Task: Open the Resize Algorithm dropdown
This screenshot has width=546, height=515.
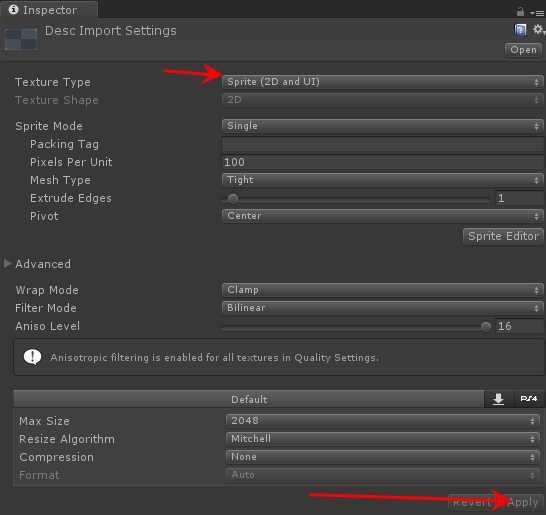Action: pos(382,439)
